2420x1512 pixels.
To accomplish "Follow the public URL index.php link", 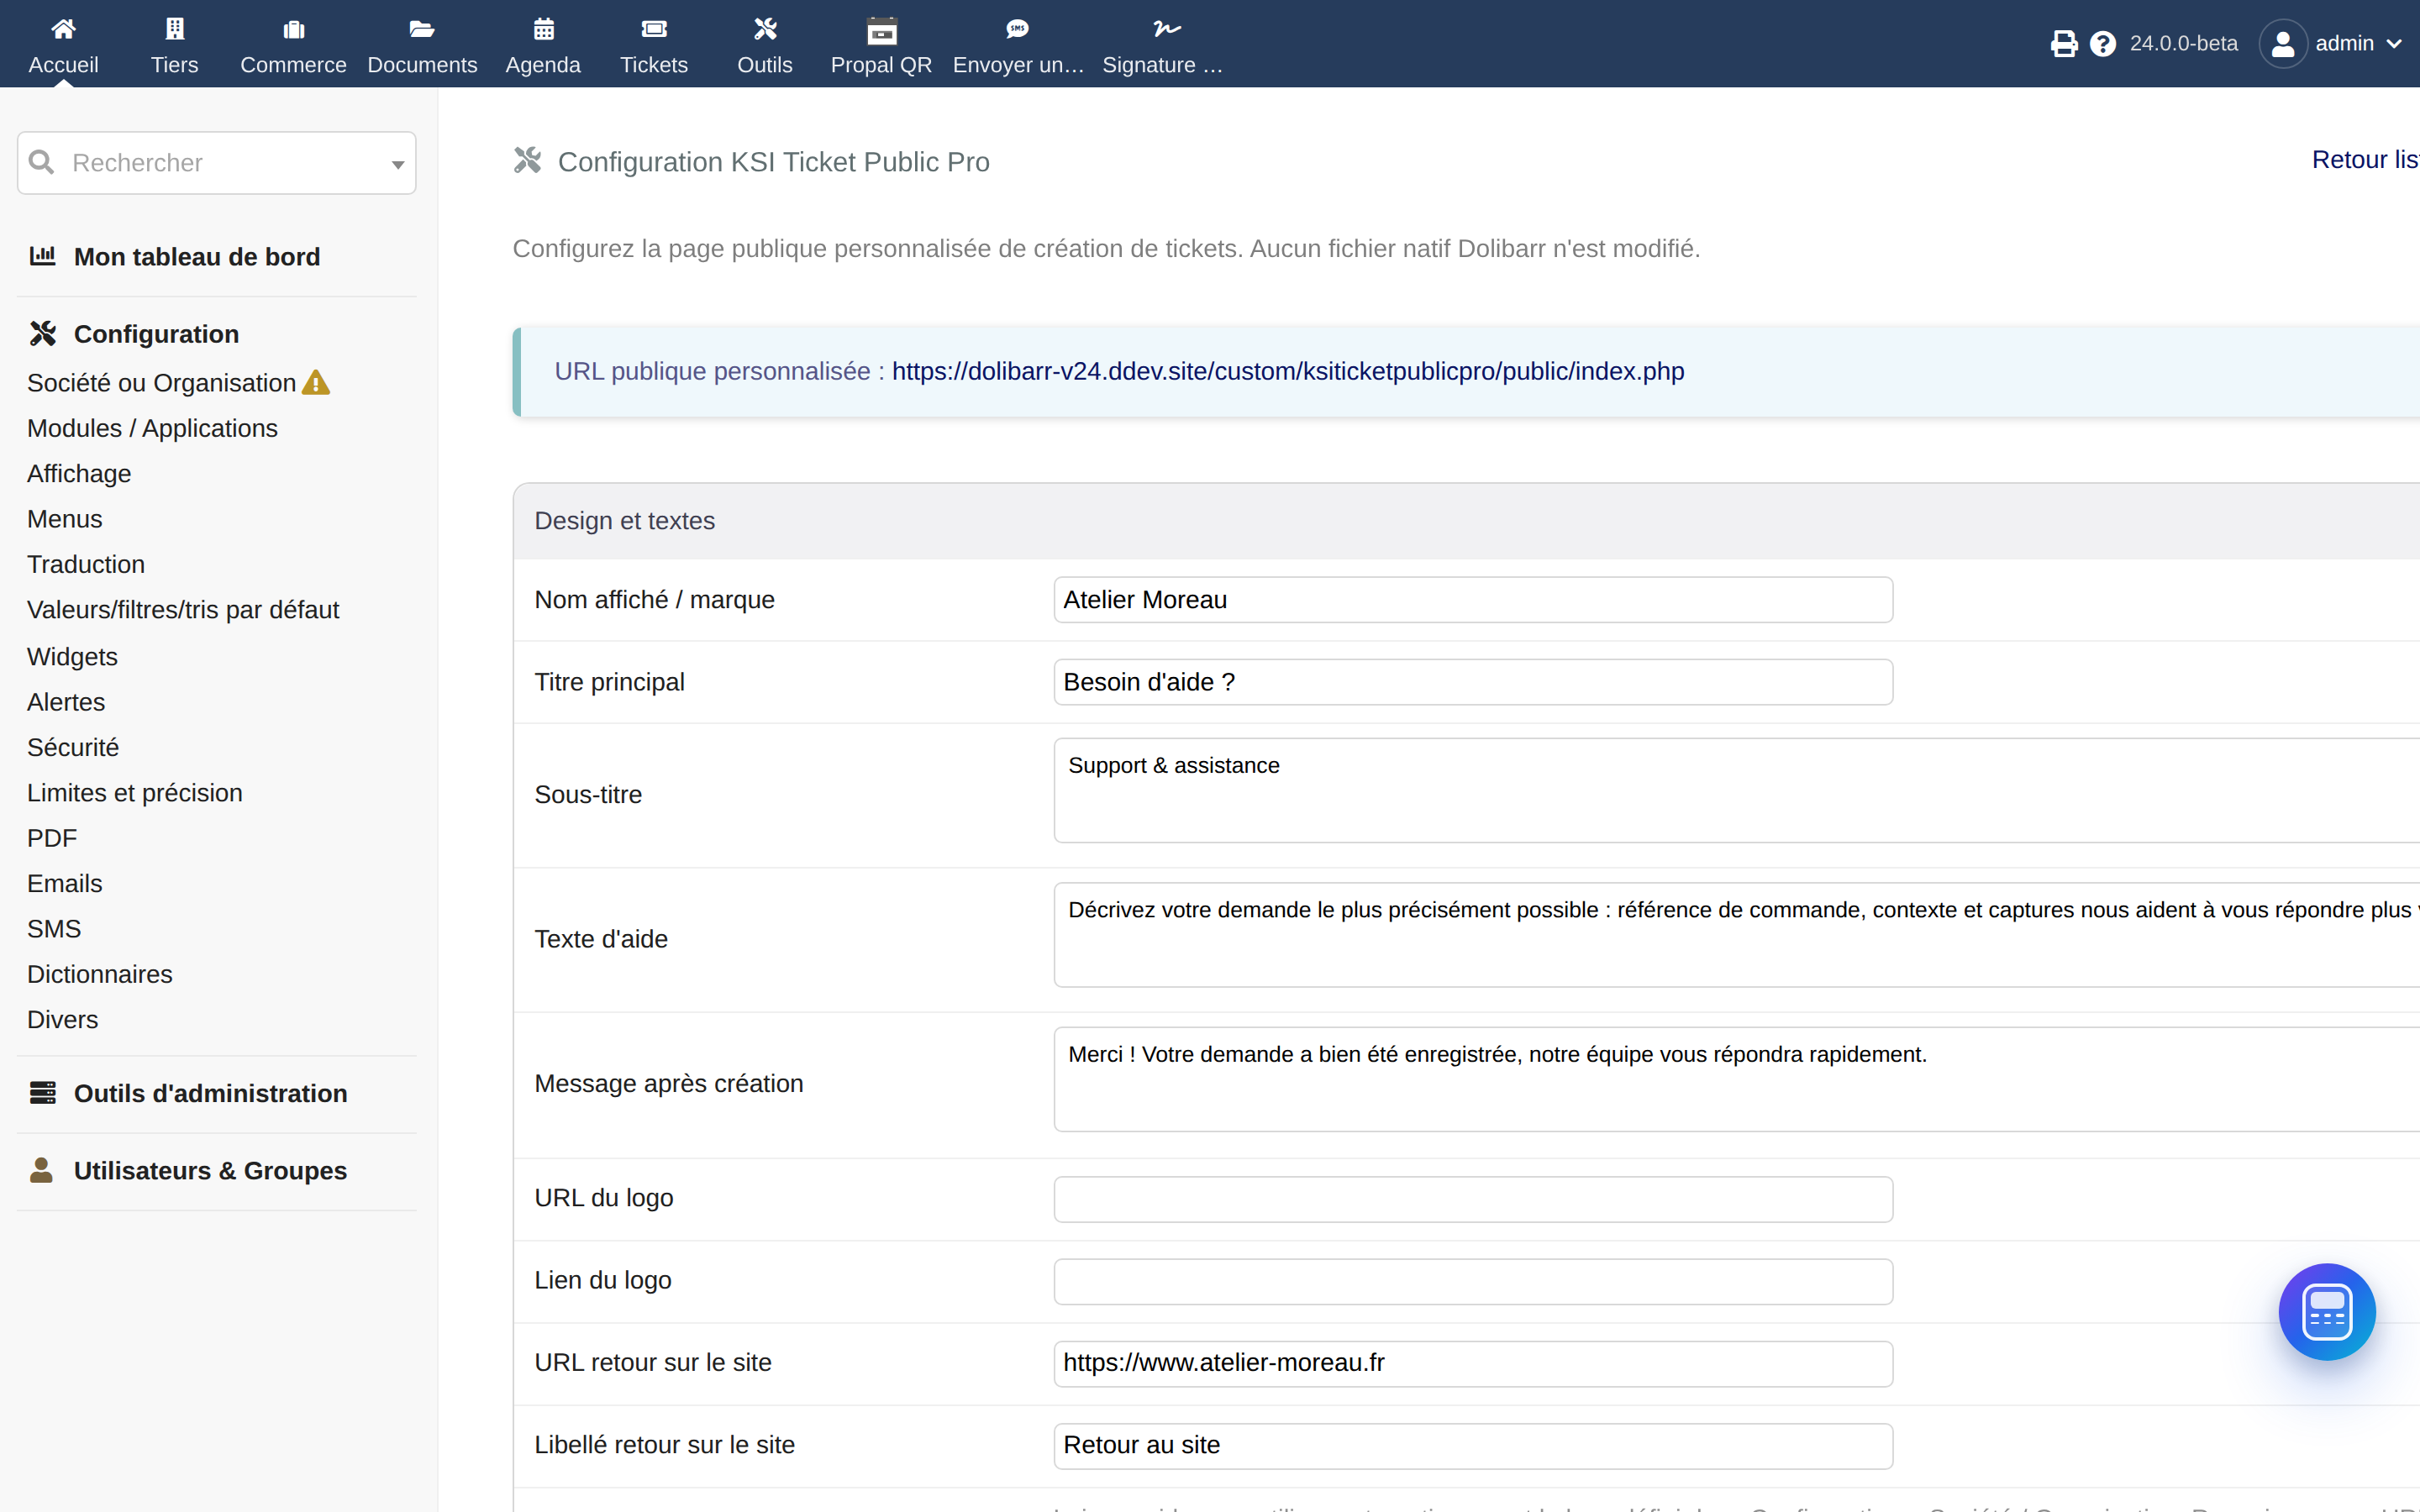I will 1288,371.
